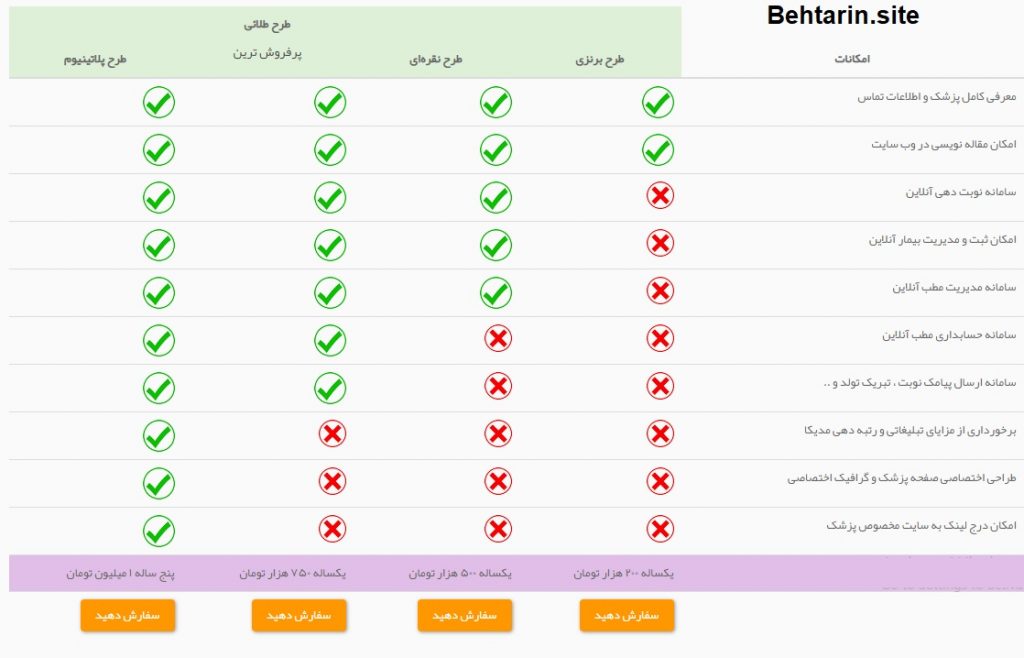Click gold plan red cross in Medica advertising row
Viewport: 1024px width, 658px height.
point(332,433)
